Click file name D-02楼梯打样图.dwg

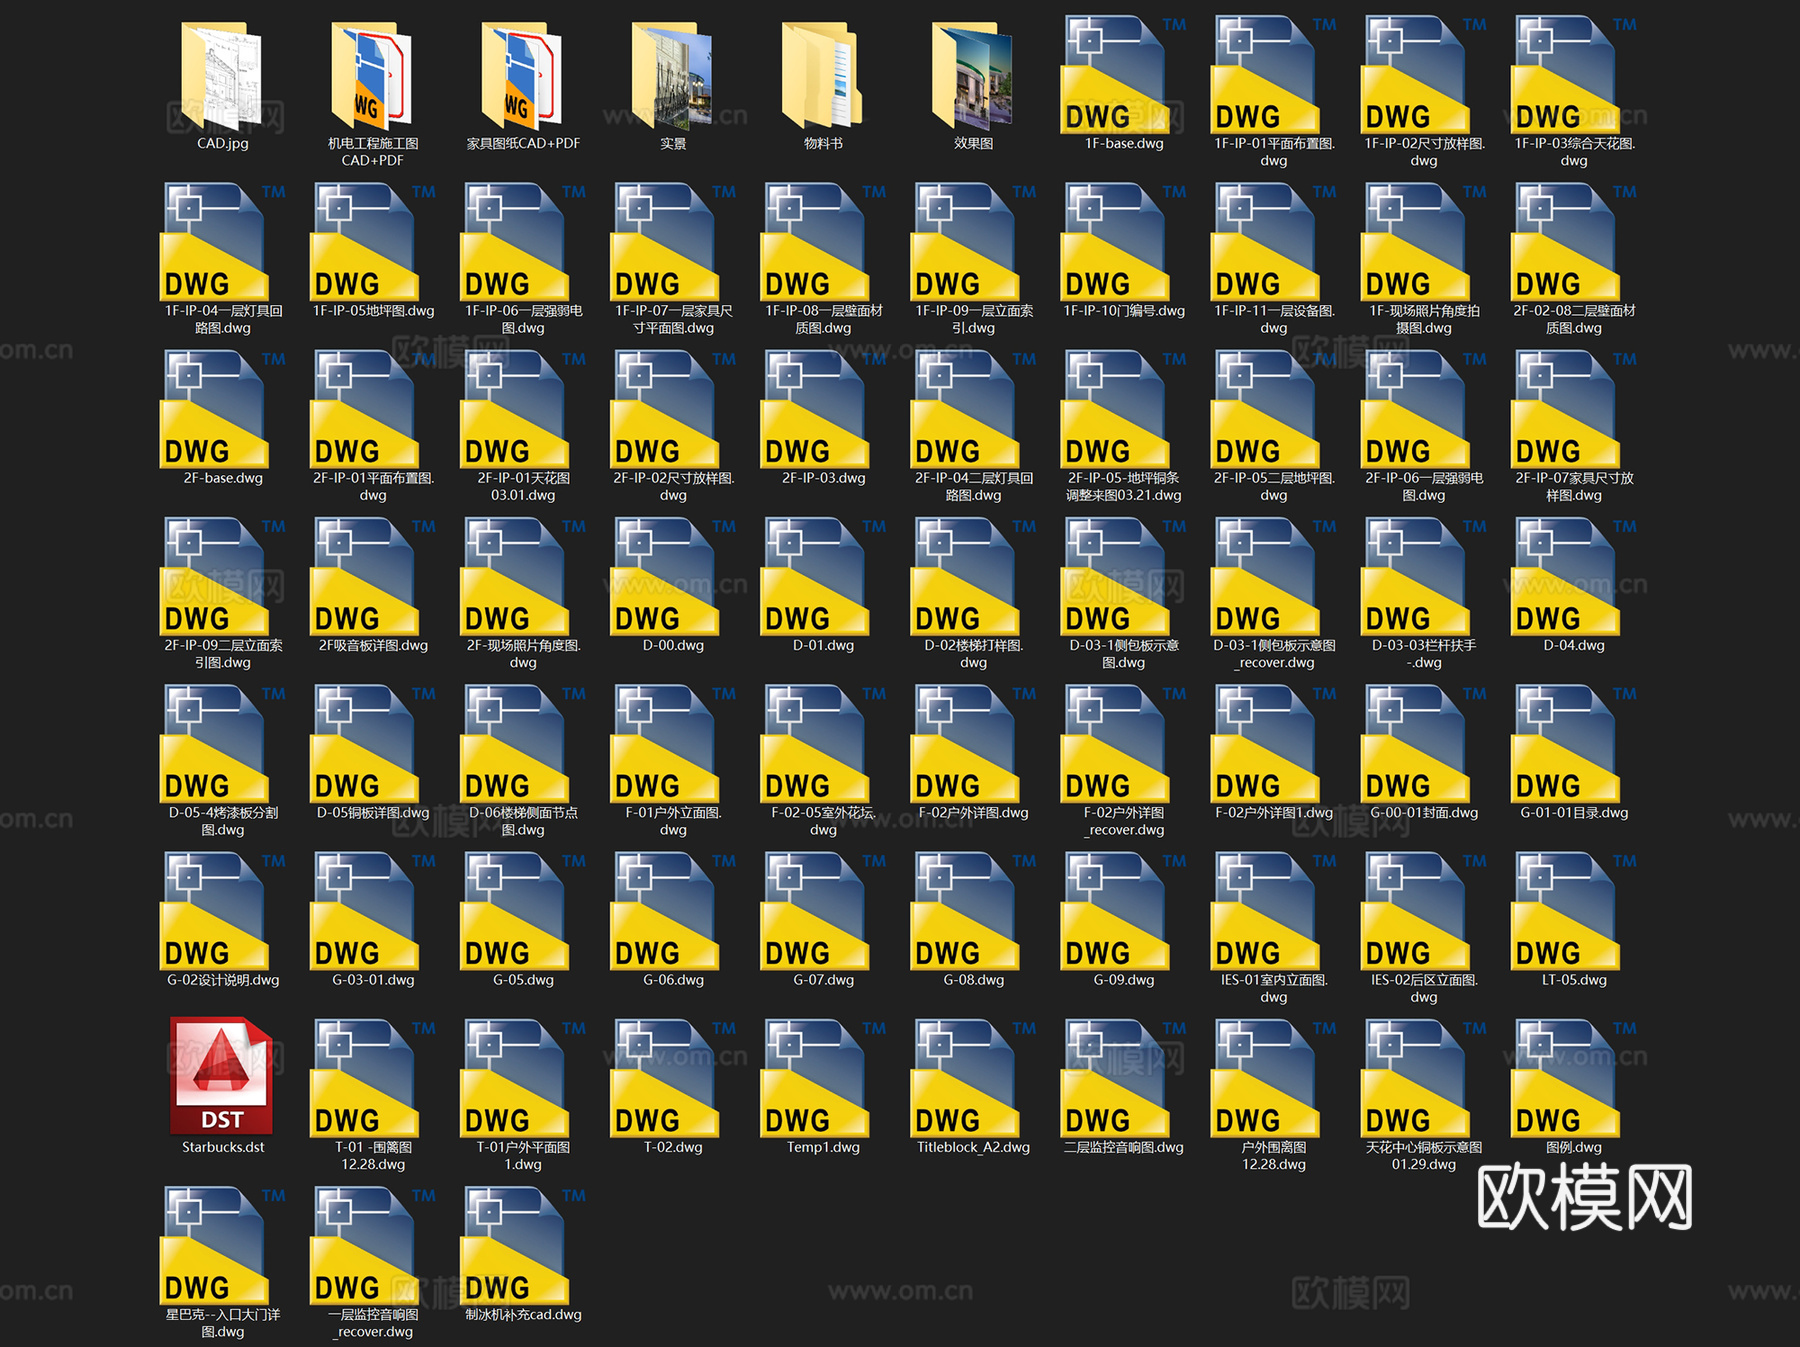(x=973, y=653)
